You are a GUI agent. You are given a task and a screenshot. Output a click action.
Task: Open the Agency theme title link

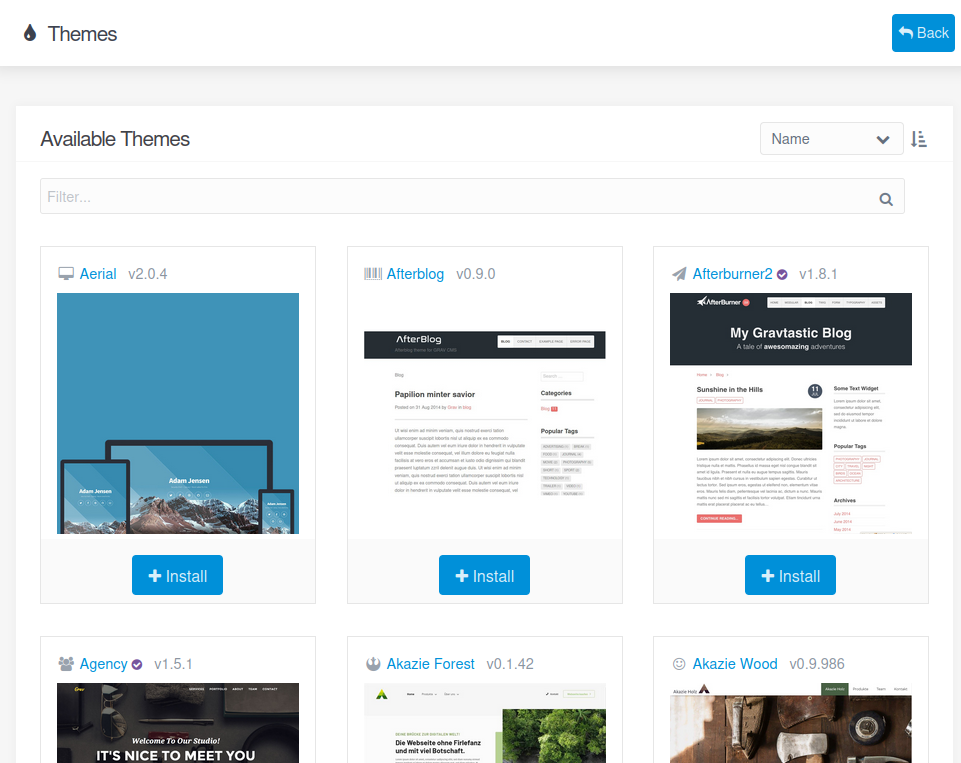103,664
